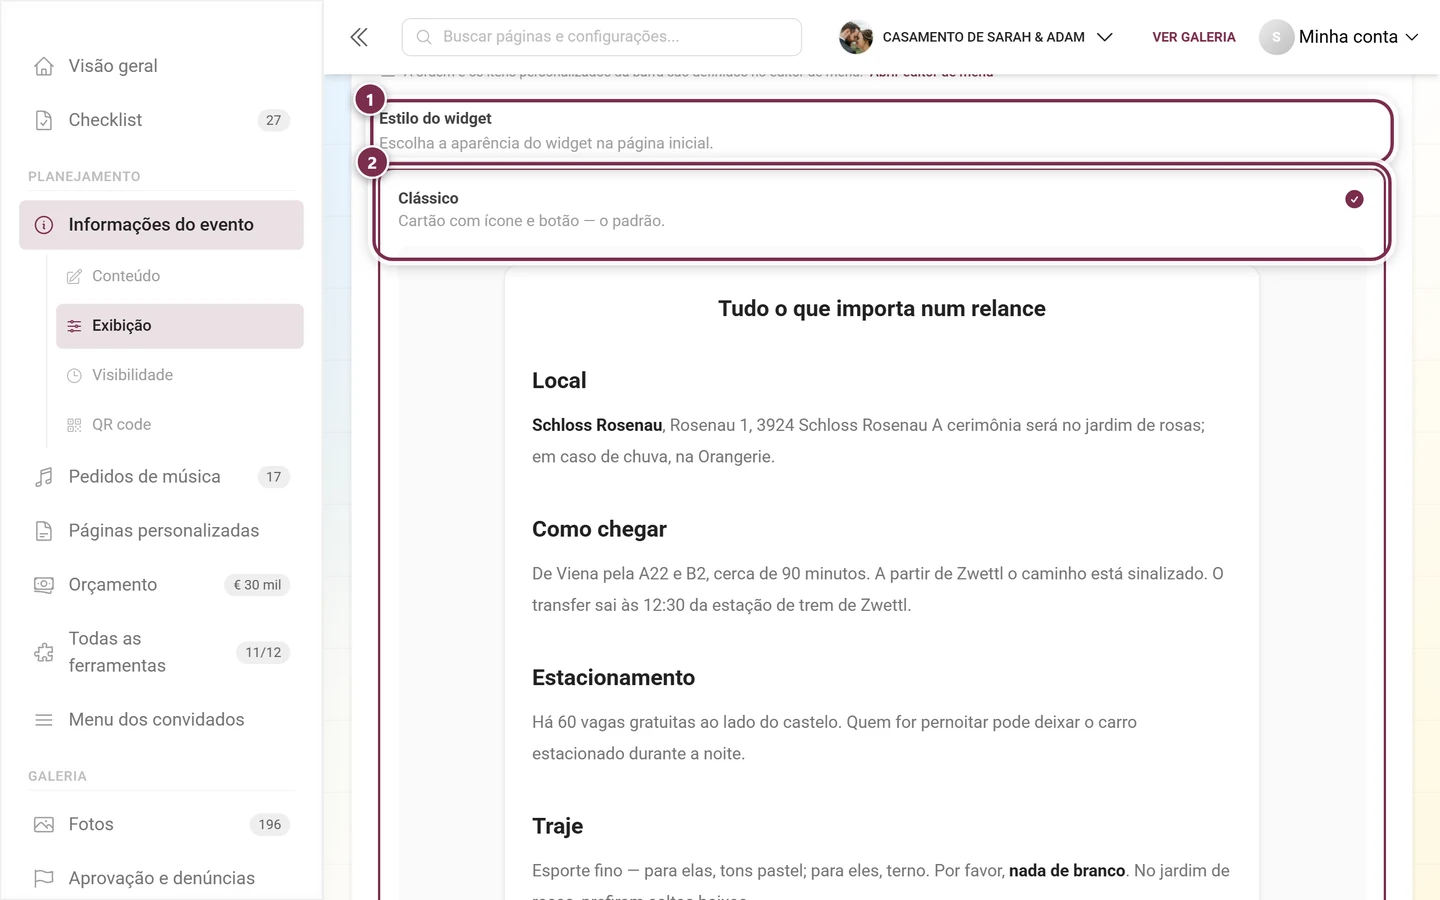Click the search field for pages and settings

(601, 37)
